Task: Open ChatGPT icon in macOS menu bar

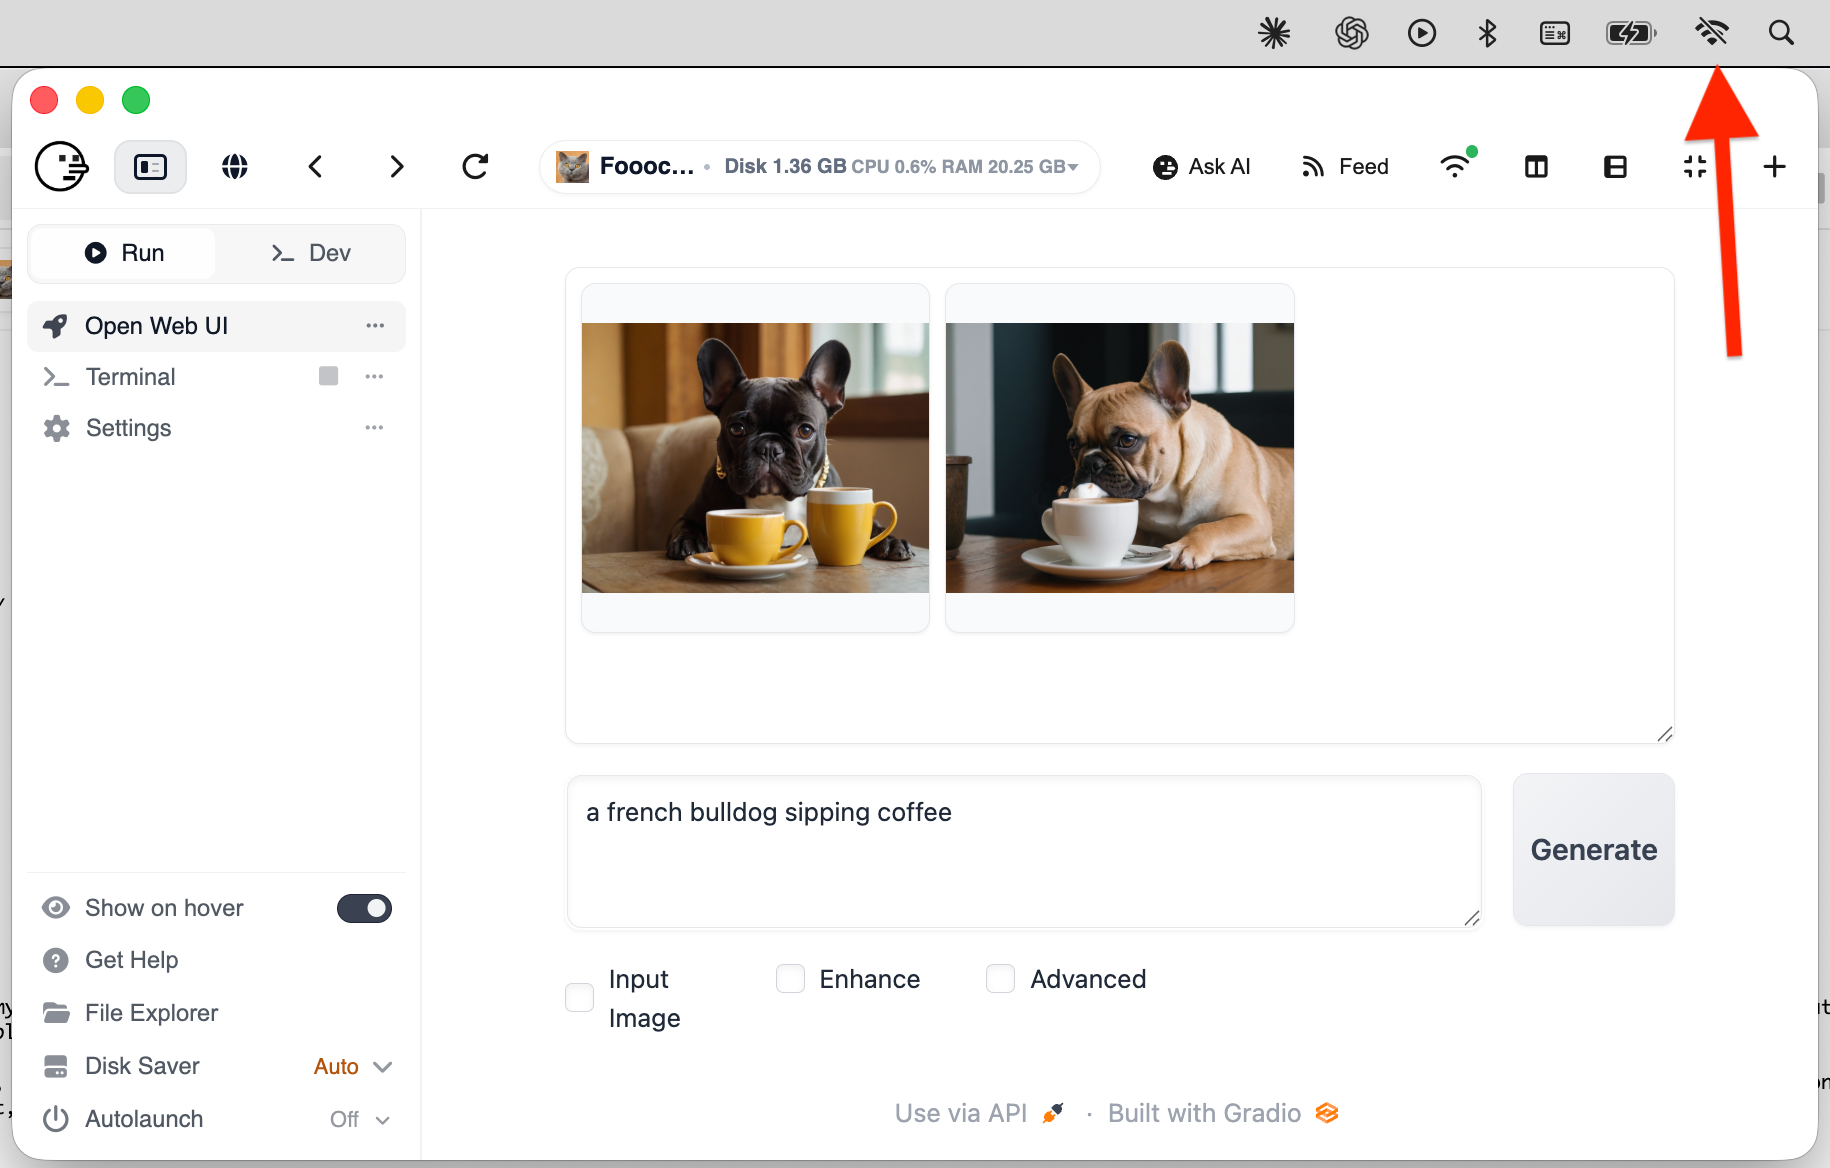Action: click(x=1351, y=33)
